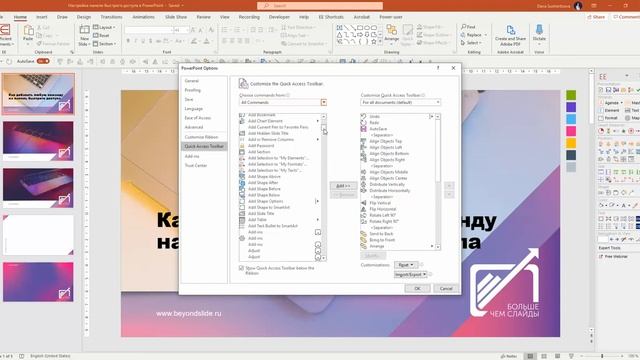Select AutoSave entry in the right list
Screen dimensions: 640x360
[378, 129]
